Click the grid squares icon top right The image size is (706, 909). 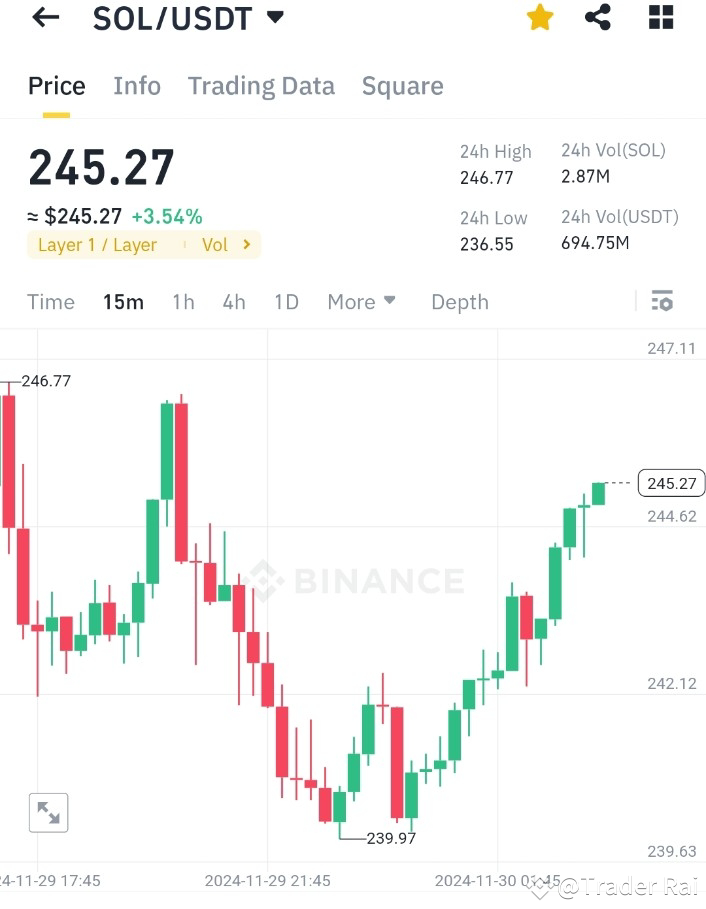pyautogui.click(x=660, y=17)
